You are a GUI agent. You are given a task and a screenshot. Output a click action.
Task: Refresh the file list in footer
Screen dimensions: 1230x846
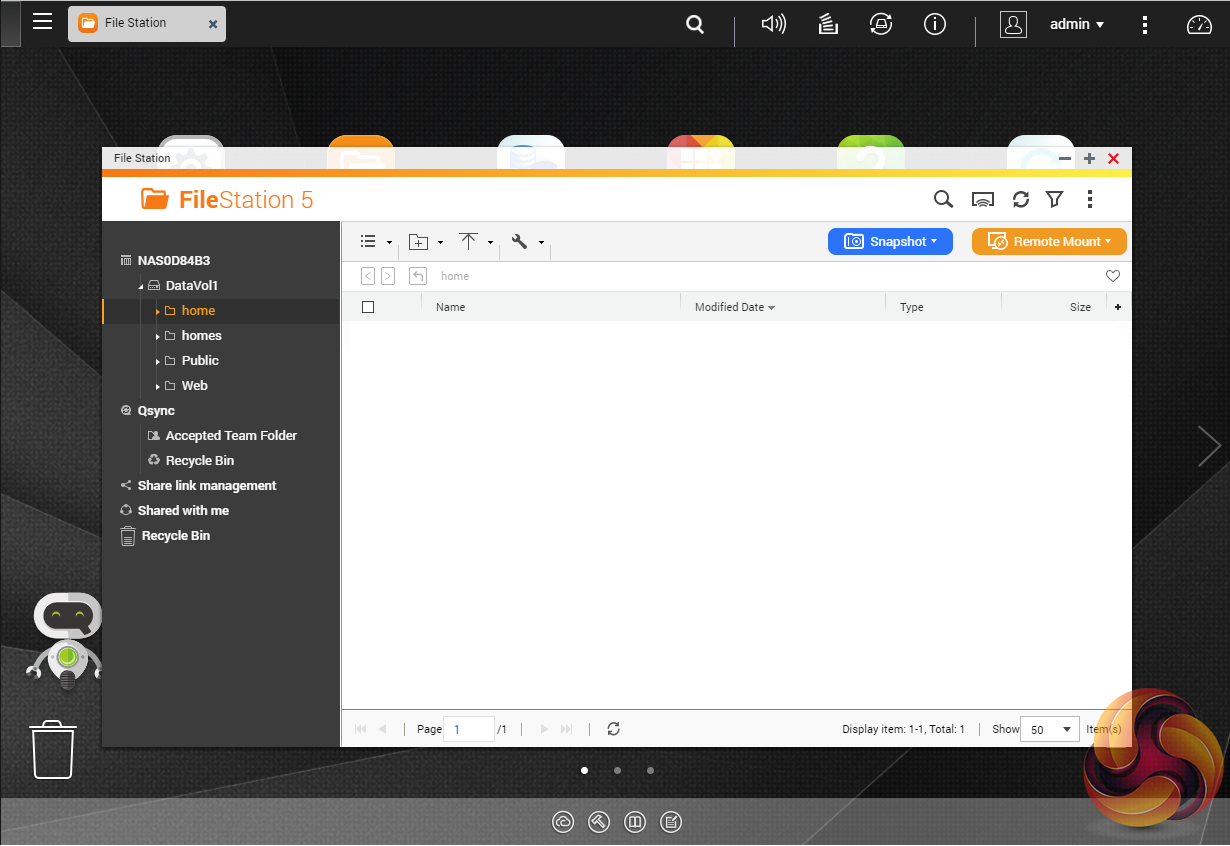[x=613, y=729]
